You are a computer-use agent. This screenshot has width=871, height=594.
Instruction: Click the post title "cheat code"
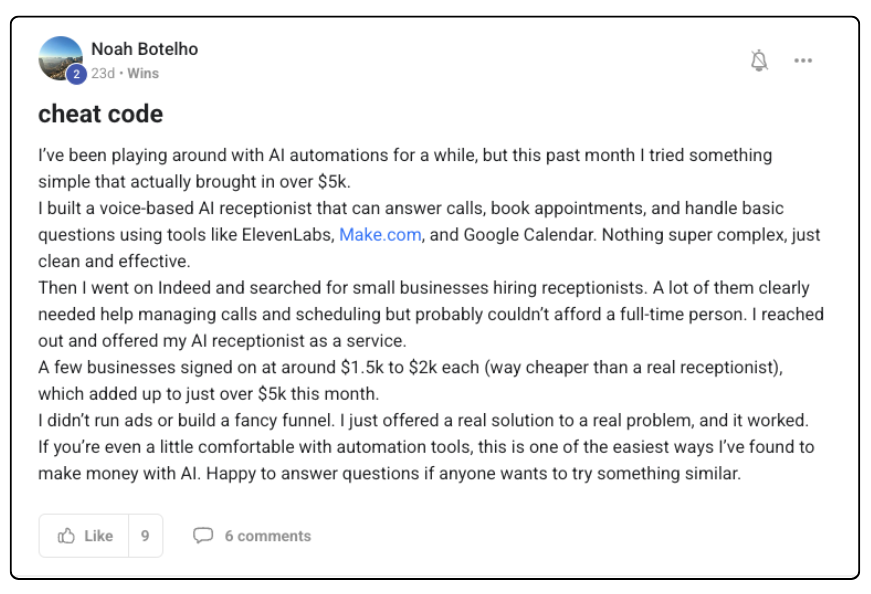100,114
